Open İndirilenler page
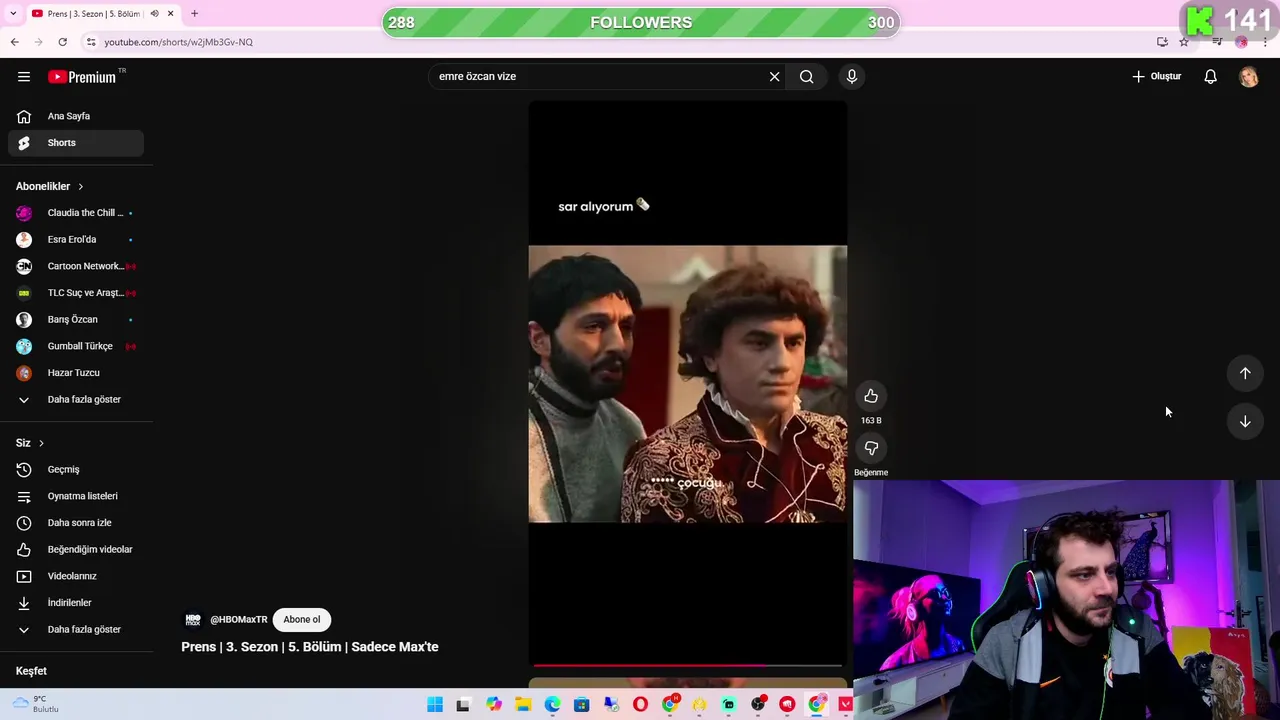1280x720 pixels. click(x=76, y=602)
